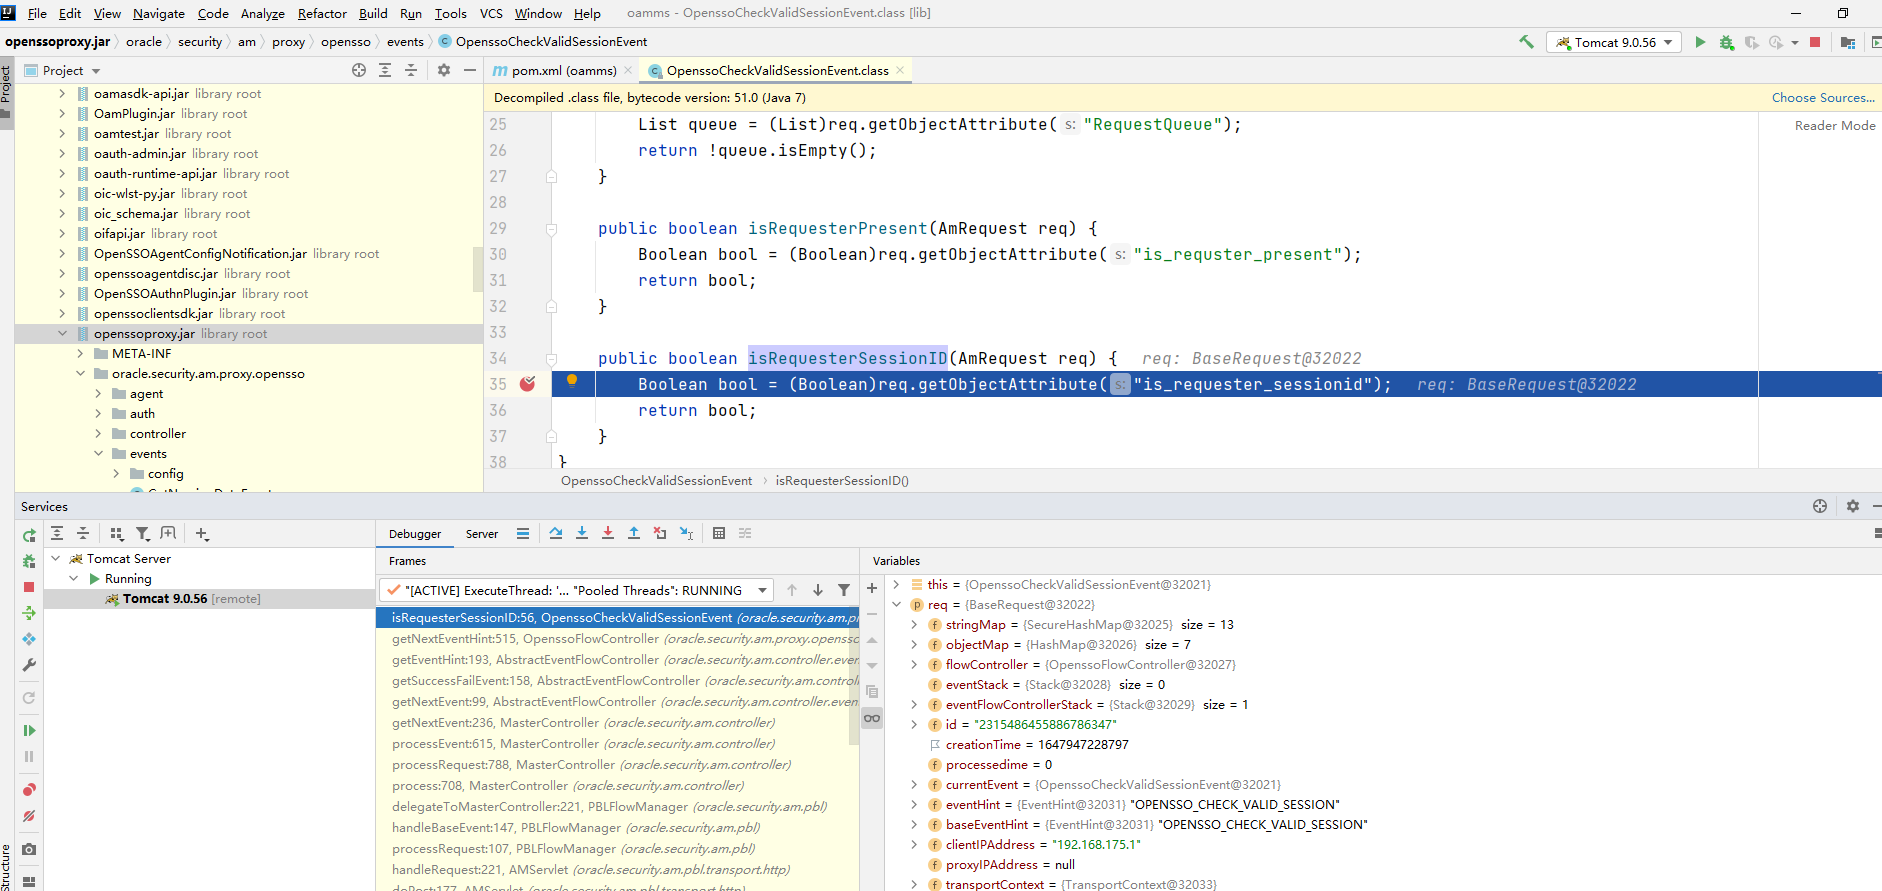Run Tomcat with the green play icon

pos(1700,42)
